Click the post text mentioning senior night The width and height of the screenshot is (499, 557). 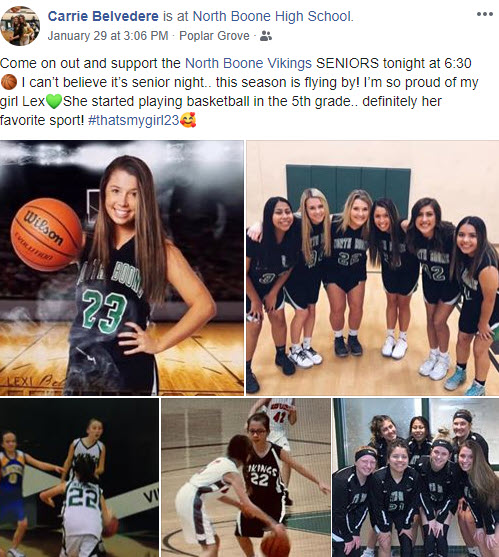(239, 92)
